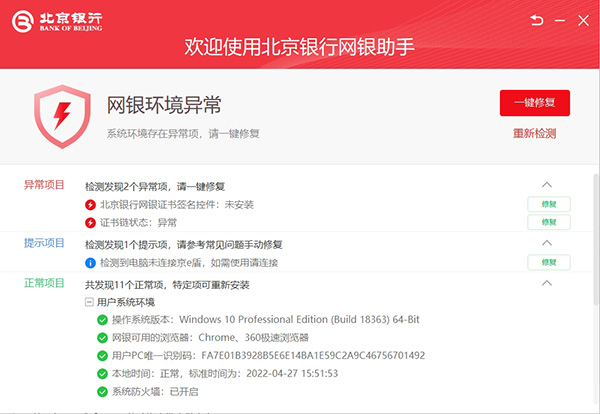
Task: Click blue info icon beside 京e盾 notice
Action: pyautogui.click(x=90, y=263)
